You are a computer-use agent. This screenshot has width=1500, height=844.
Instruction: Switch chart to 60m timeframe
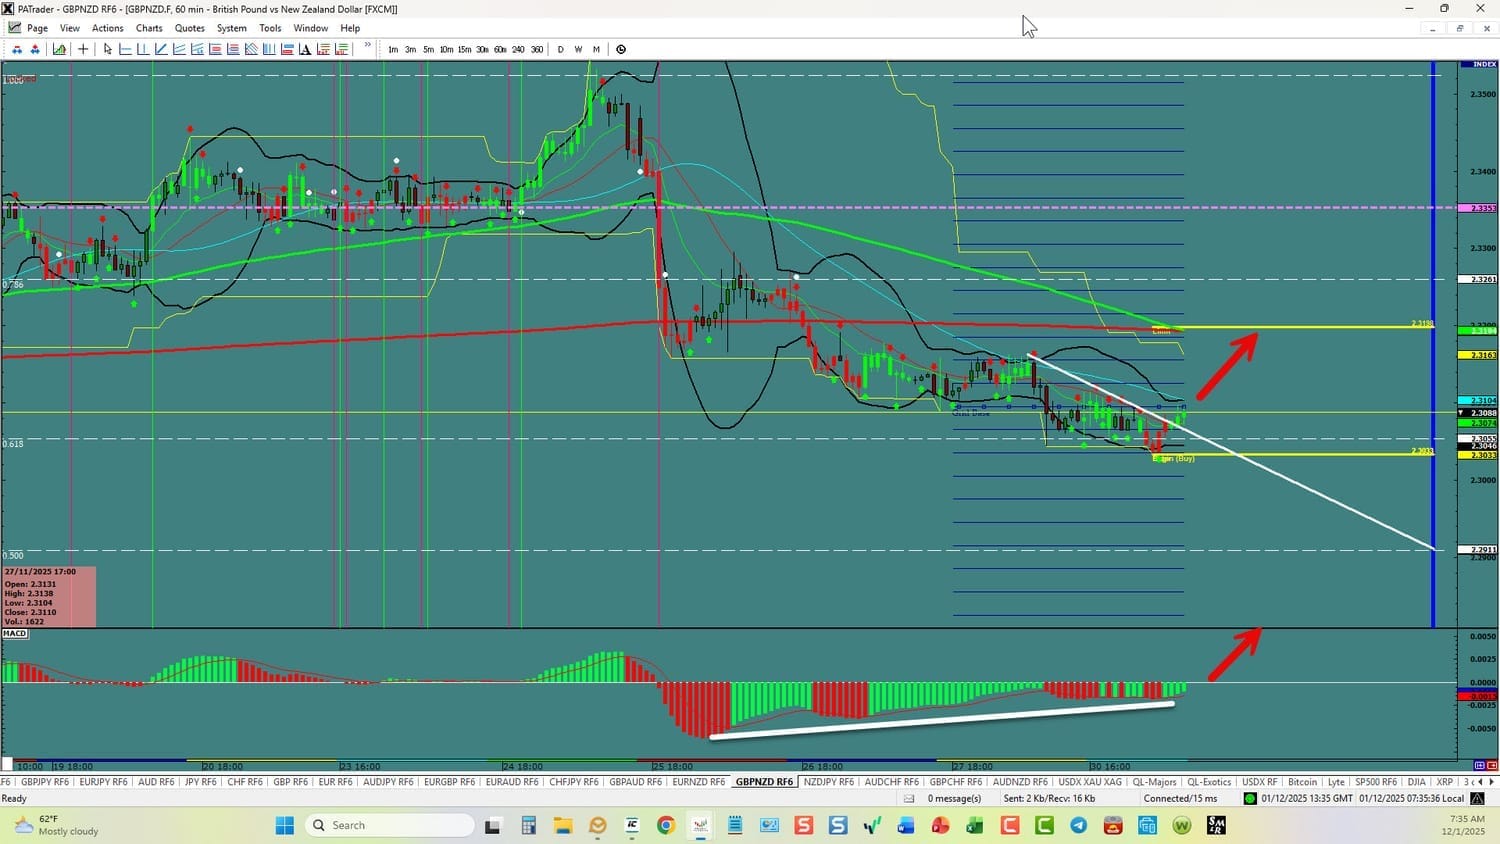coord(500,49)
